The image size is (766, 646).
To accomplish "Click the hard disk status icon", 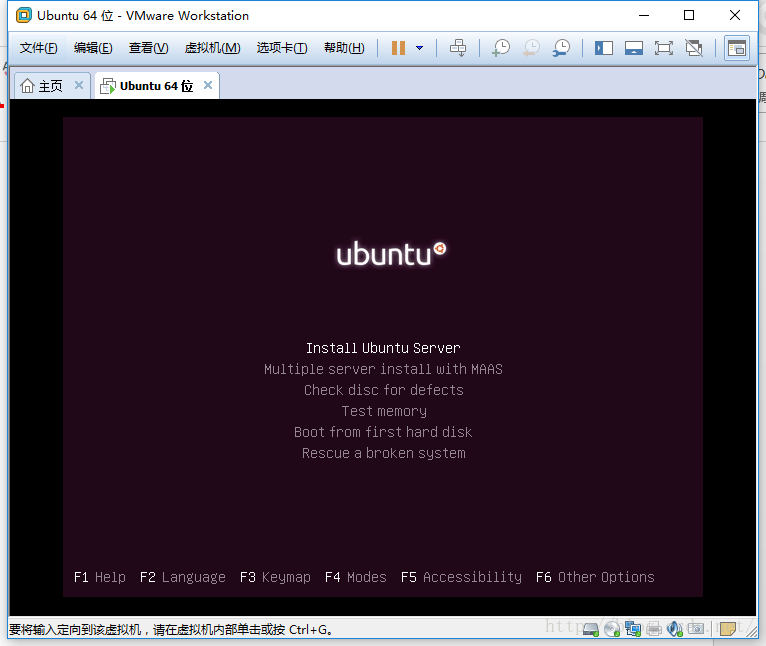I will coord(591,629).
